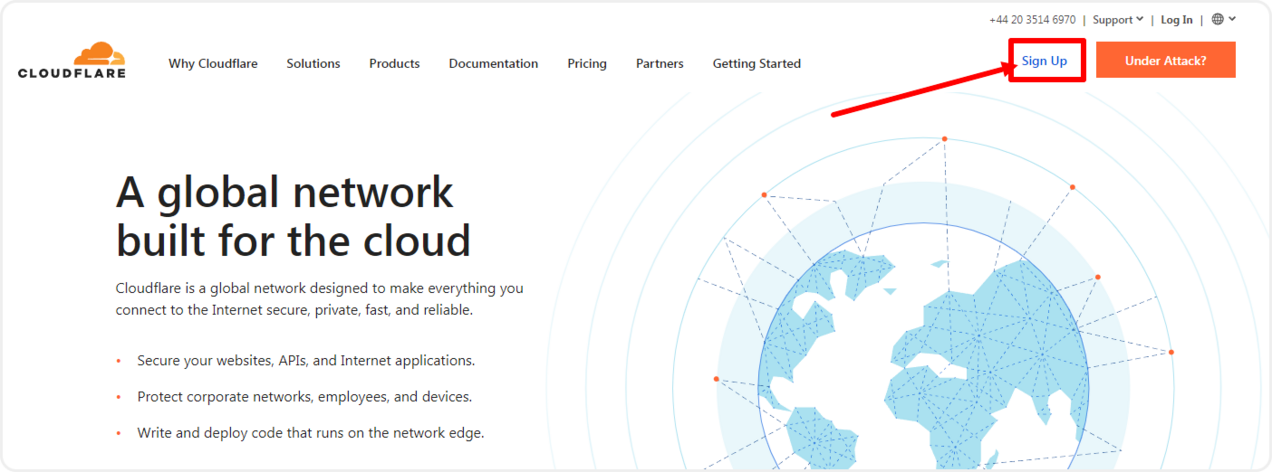Open the globe language selector
Viewport: 1272px width, 472px height.
[1224, 19]
